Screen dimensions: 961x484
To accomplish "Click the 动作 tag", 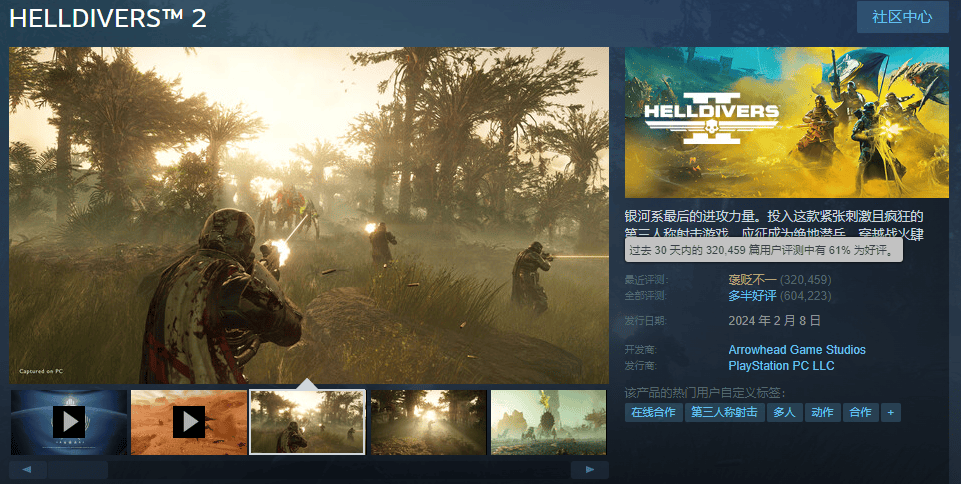I will (822, 412).
